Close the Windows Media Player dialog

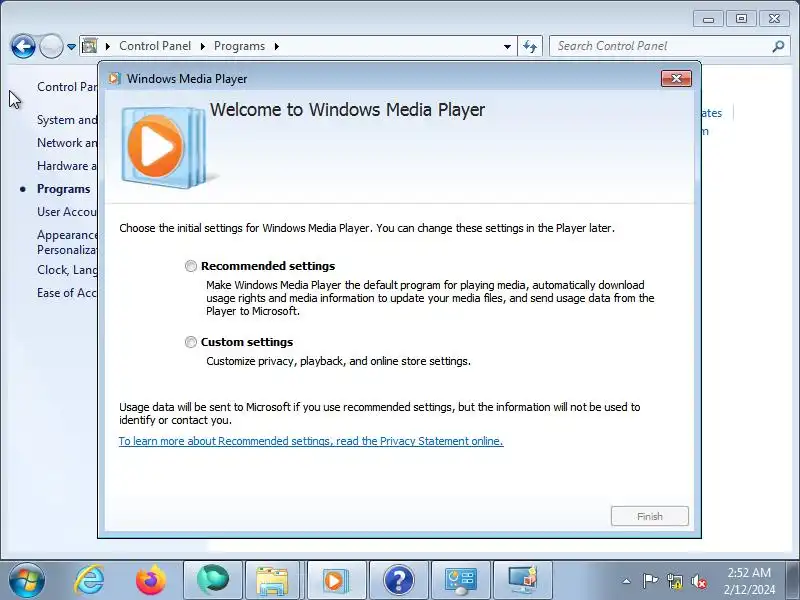tap(676, 78)
